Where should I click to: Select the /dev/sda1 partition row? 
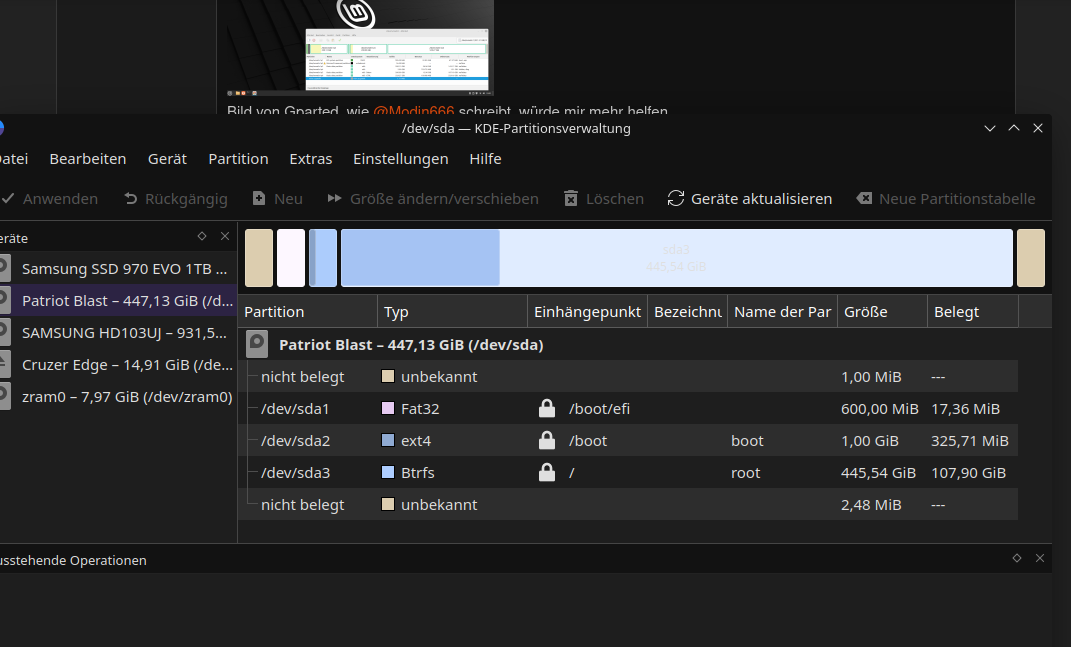click(628, 409)
